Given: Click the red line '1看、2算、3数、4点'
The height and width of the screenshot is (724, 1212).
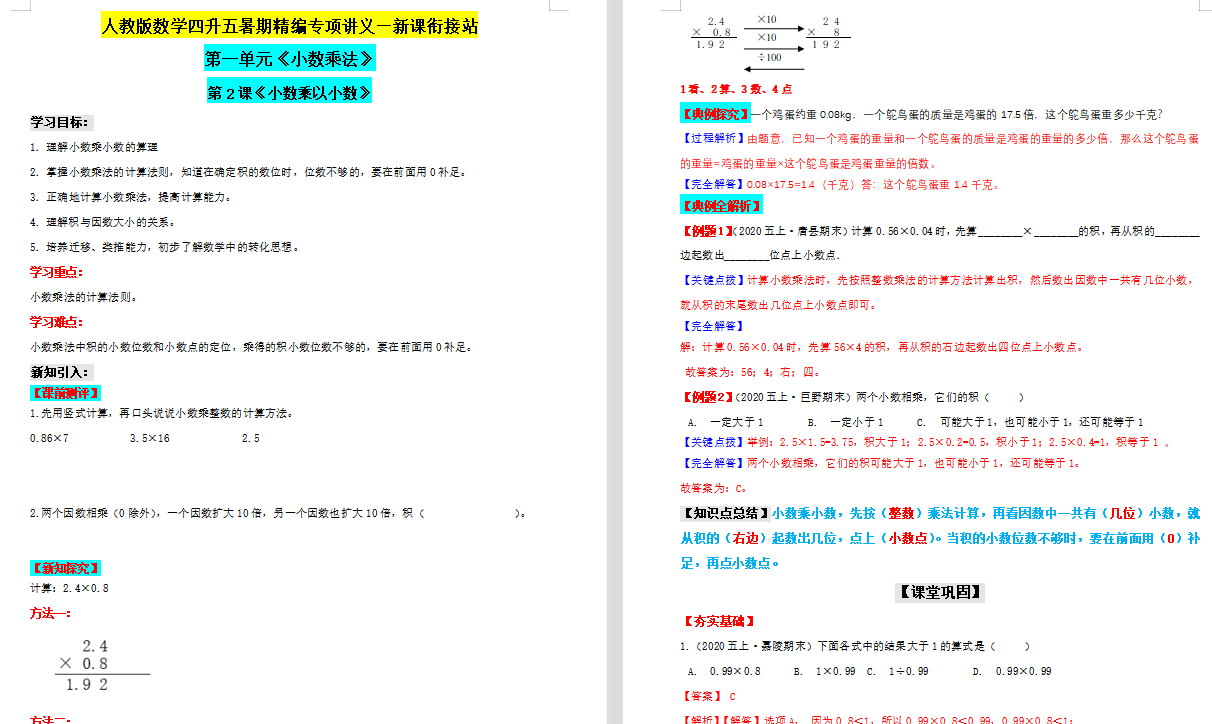Looking at the screenshot, I should [736, 89].
